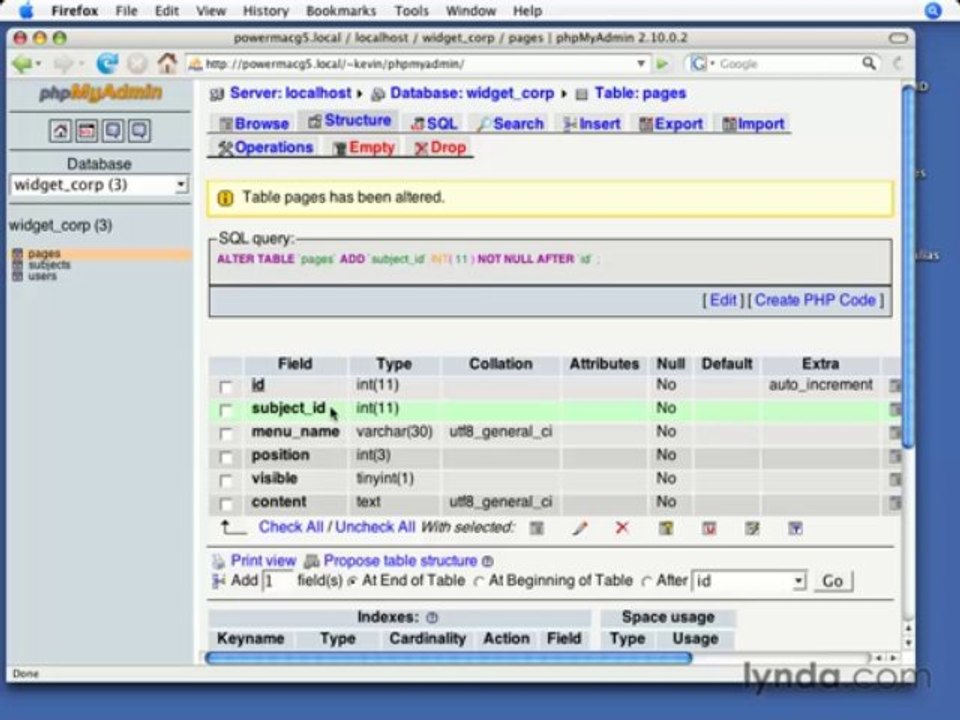The image size is (960, 720).
Task: Reload the page with Firefox refresh icon
Action: tap(107, 63)
